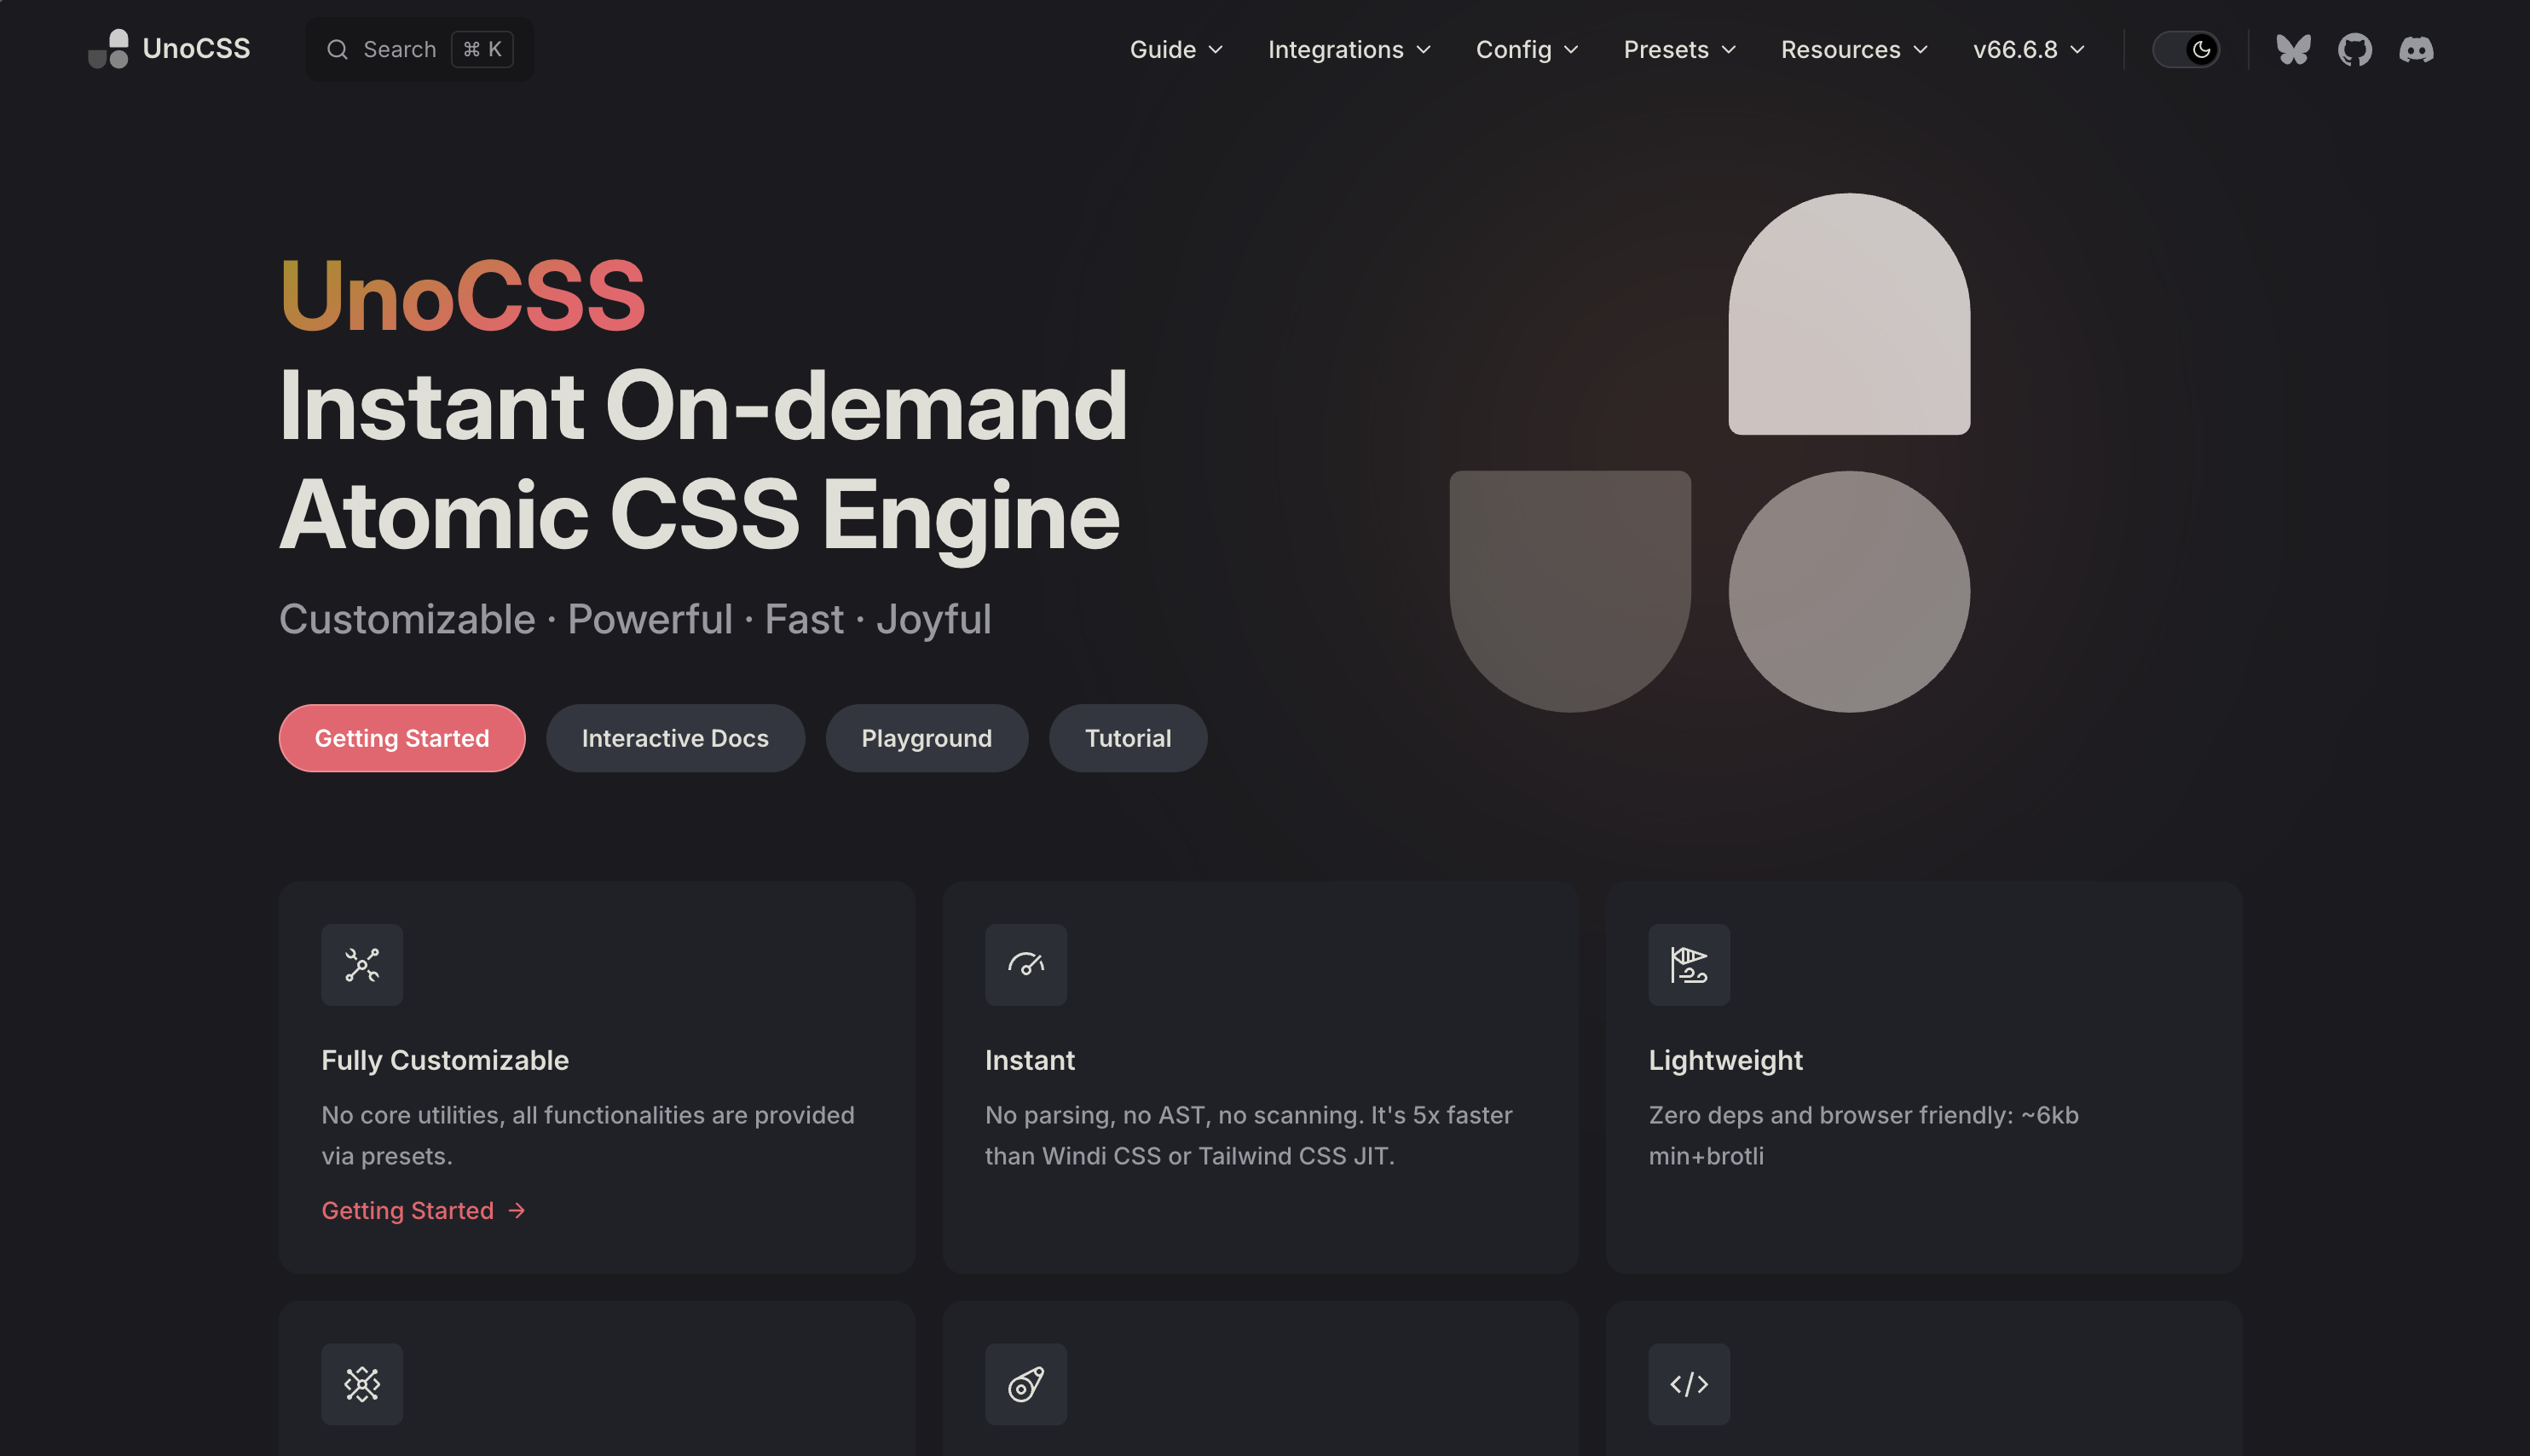This screenshot has width=2530, height=1456.
Task: Expand the Guide dropdown menu
Action: [x=1176, y=49]
